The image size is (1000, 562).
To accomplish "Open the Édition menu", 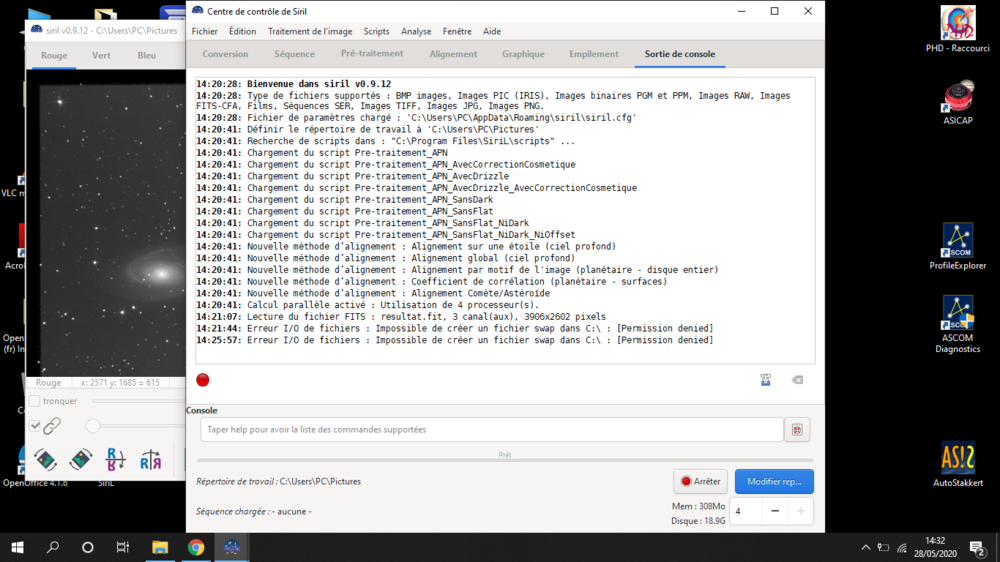I will (x=242, y=31).
